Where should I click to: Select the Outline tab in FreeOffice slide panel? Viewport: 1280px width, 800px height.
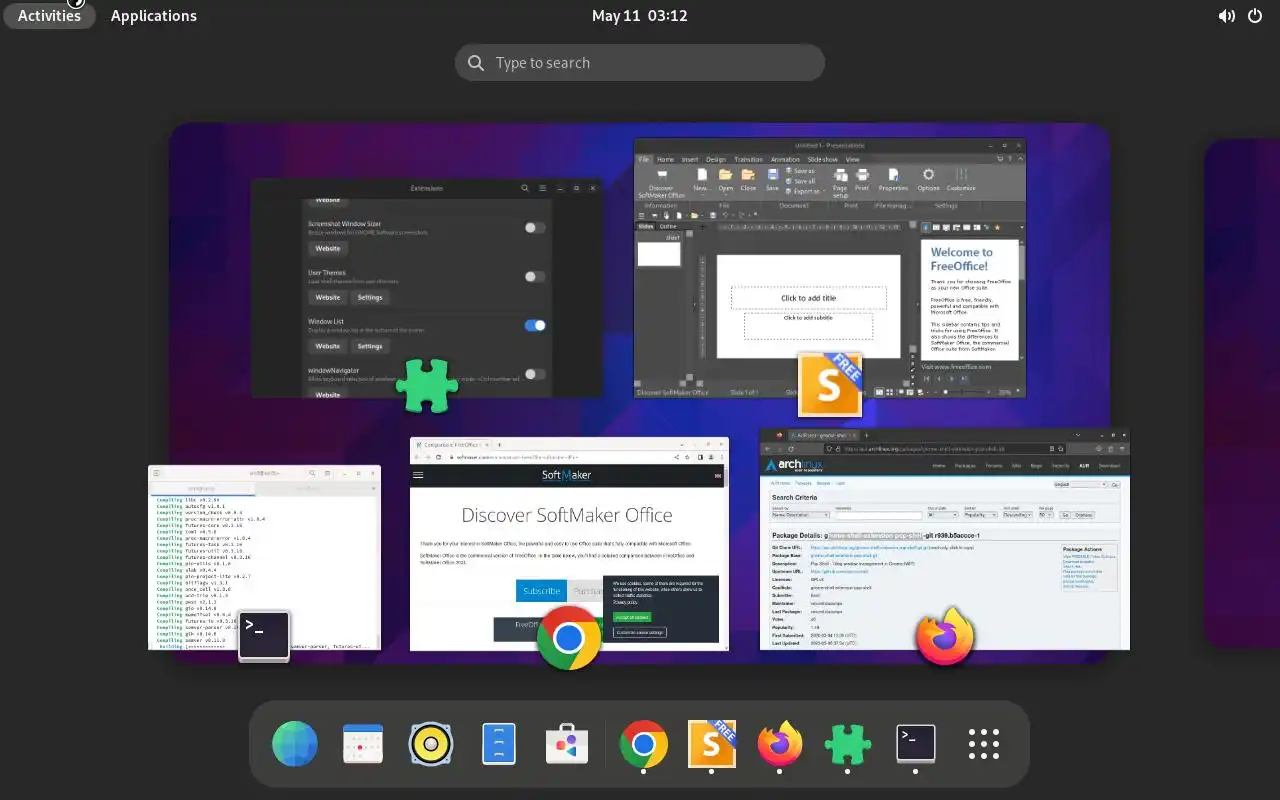pyautogui.click(x=668, y=226)
